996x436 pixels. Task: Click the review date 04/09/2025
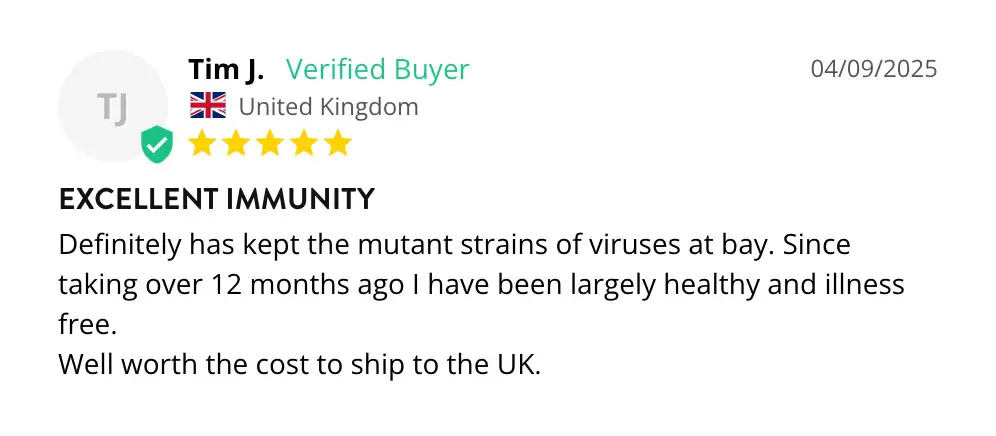pos(874,69)
